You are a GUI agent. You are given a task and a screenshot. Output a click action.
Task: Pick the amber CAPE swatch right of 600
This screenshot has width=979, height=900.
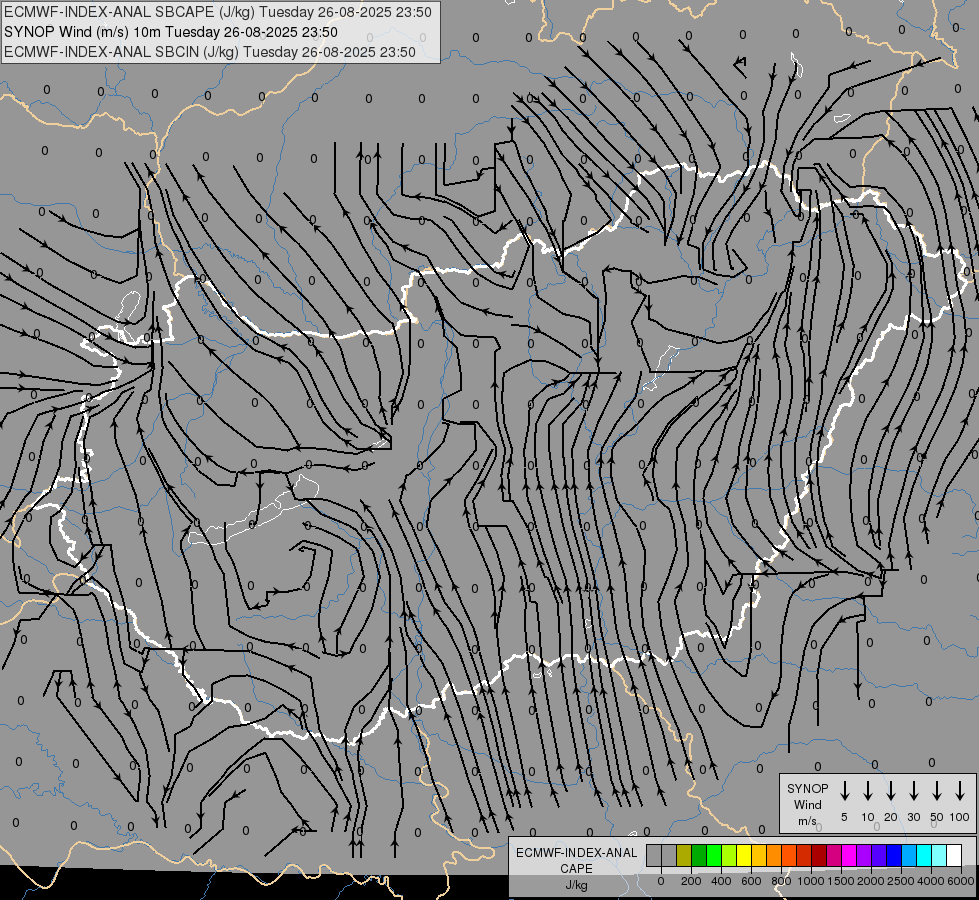tap(759, 856)
